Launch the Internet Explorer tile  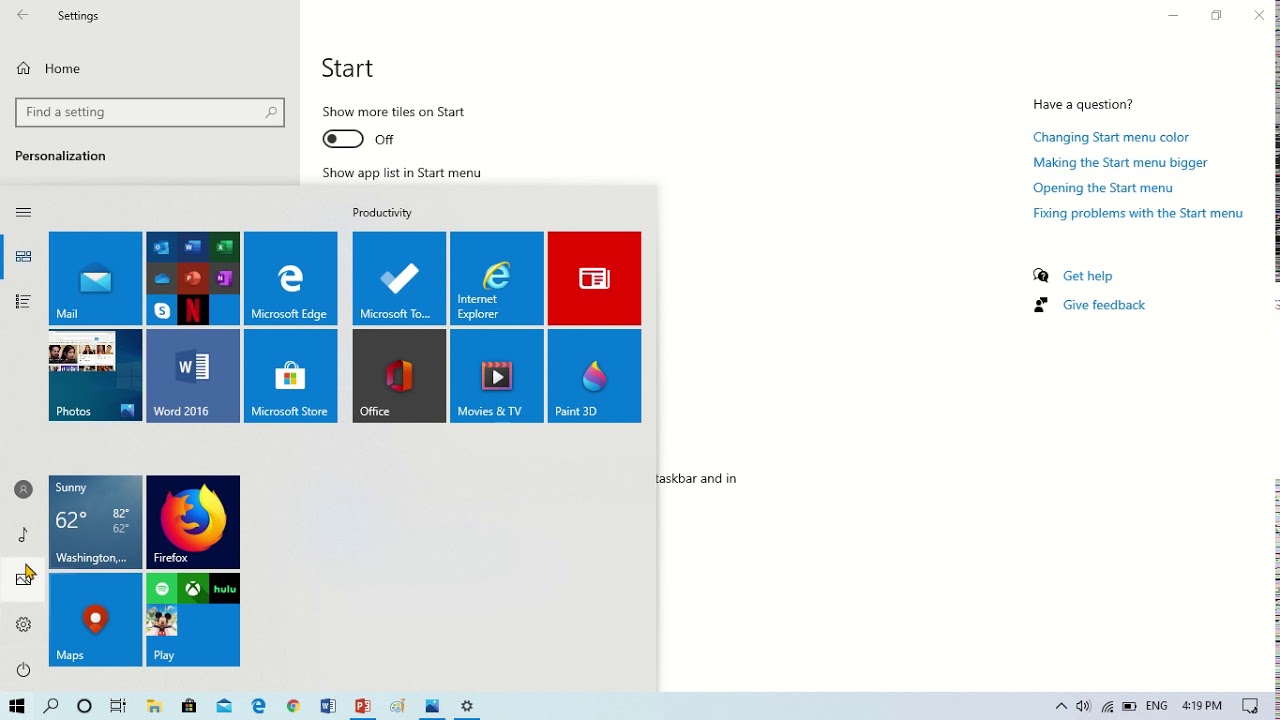point(497,278)
